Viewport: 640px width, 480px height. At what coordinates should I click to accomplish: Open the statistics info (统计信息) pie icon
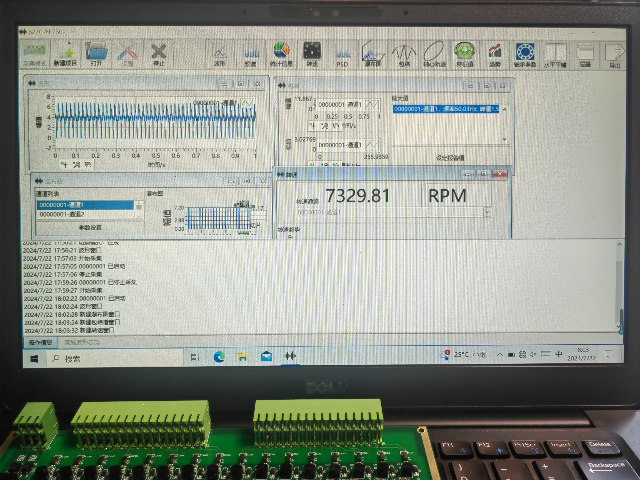281,53
